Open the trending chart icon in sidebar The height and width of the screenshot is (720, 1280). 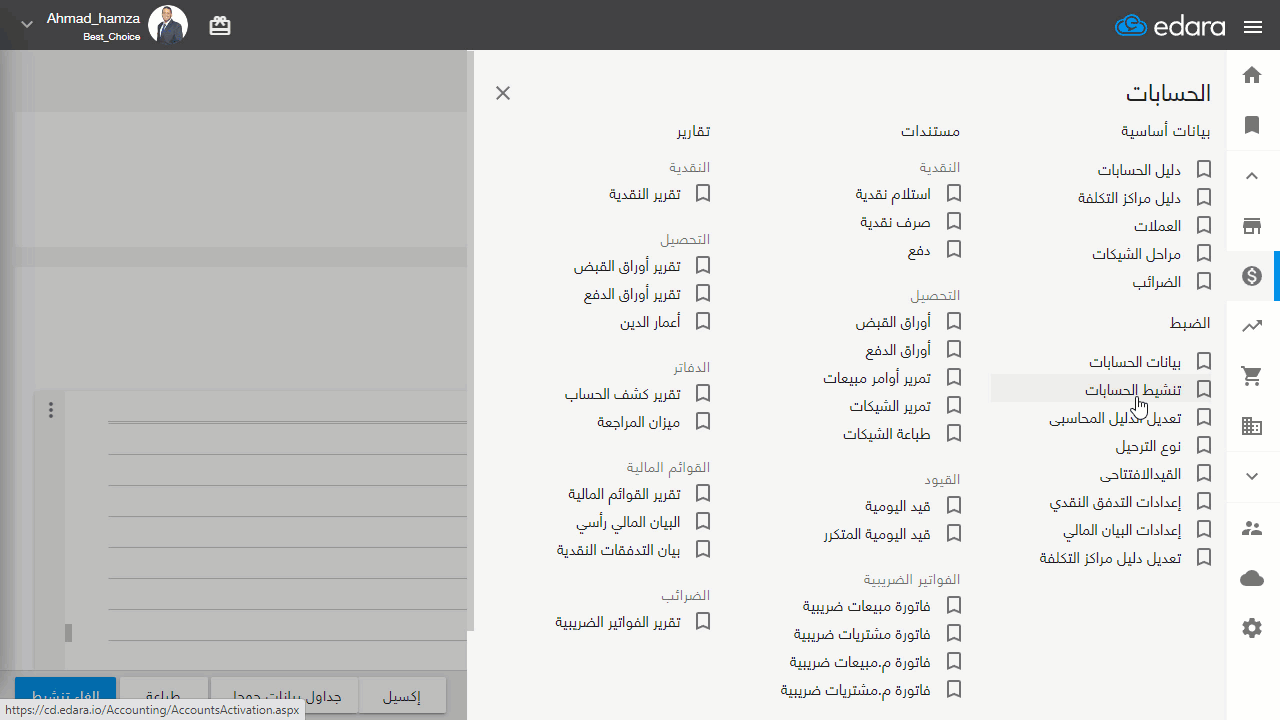(1252, 326)
